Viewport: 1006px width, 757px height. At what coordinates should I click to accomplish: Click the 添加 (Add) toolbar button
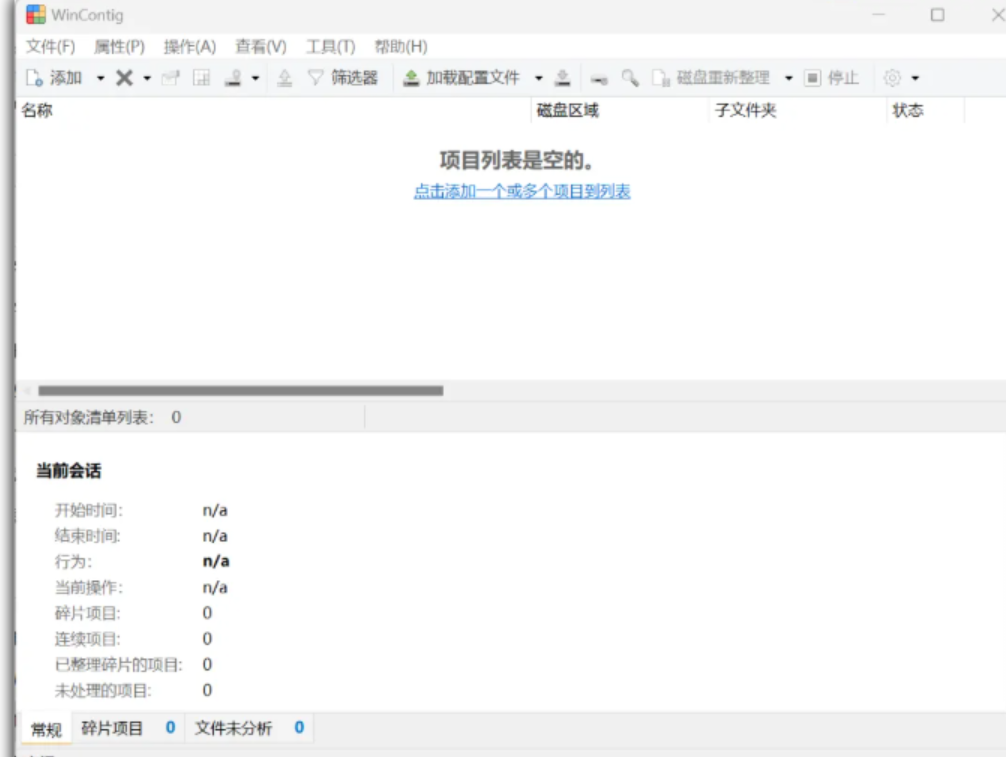click(x=54, y=78)
